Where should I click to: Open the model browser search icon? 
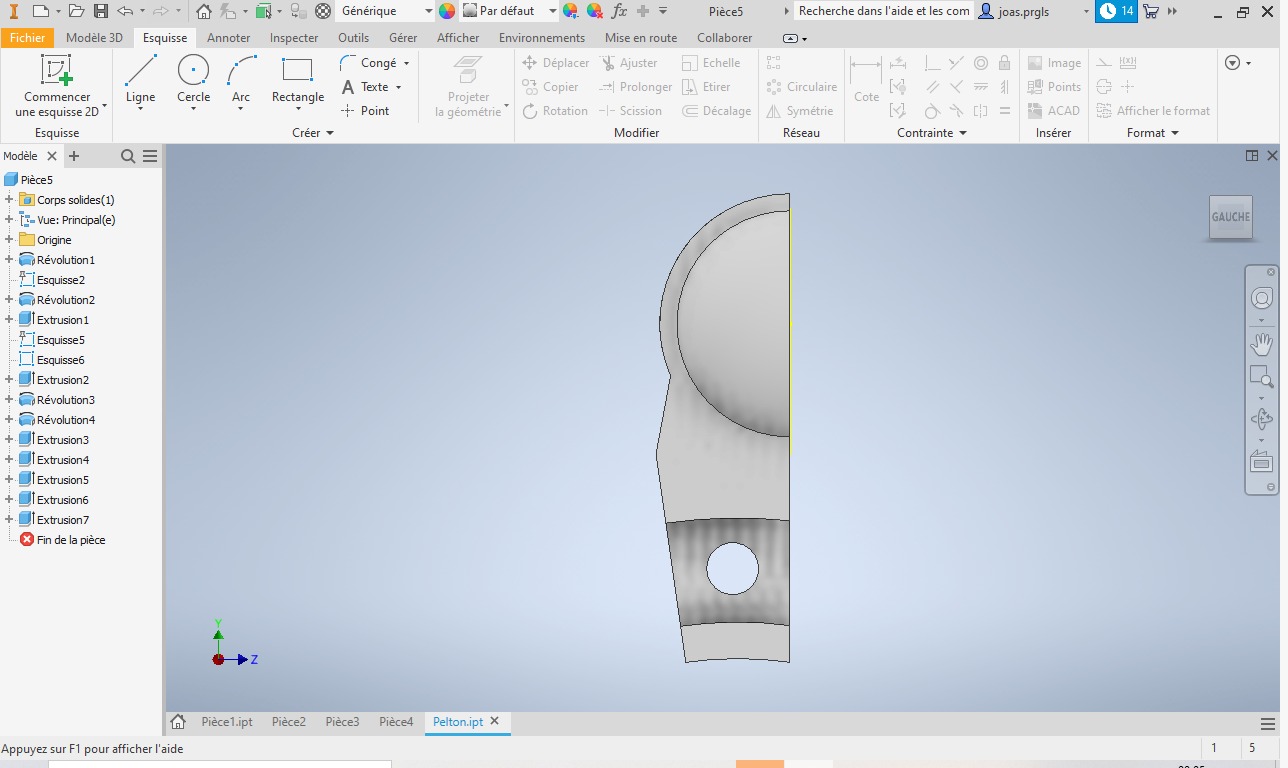(x=128, y=156)
